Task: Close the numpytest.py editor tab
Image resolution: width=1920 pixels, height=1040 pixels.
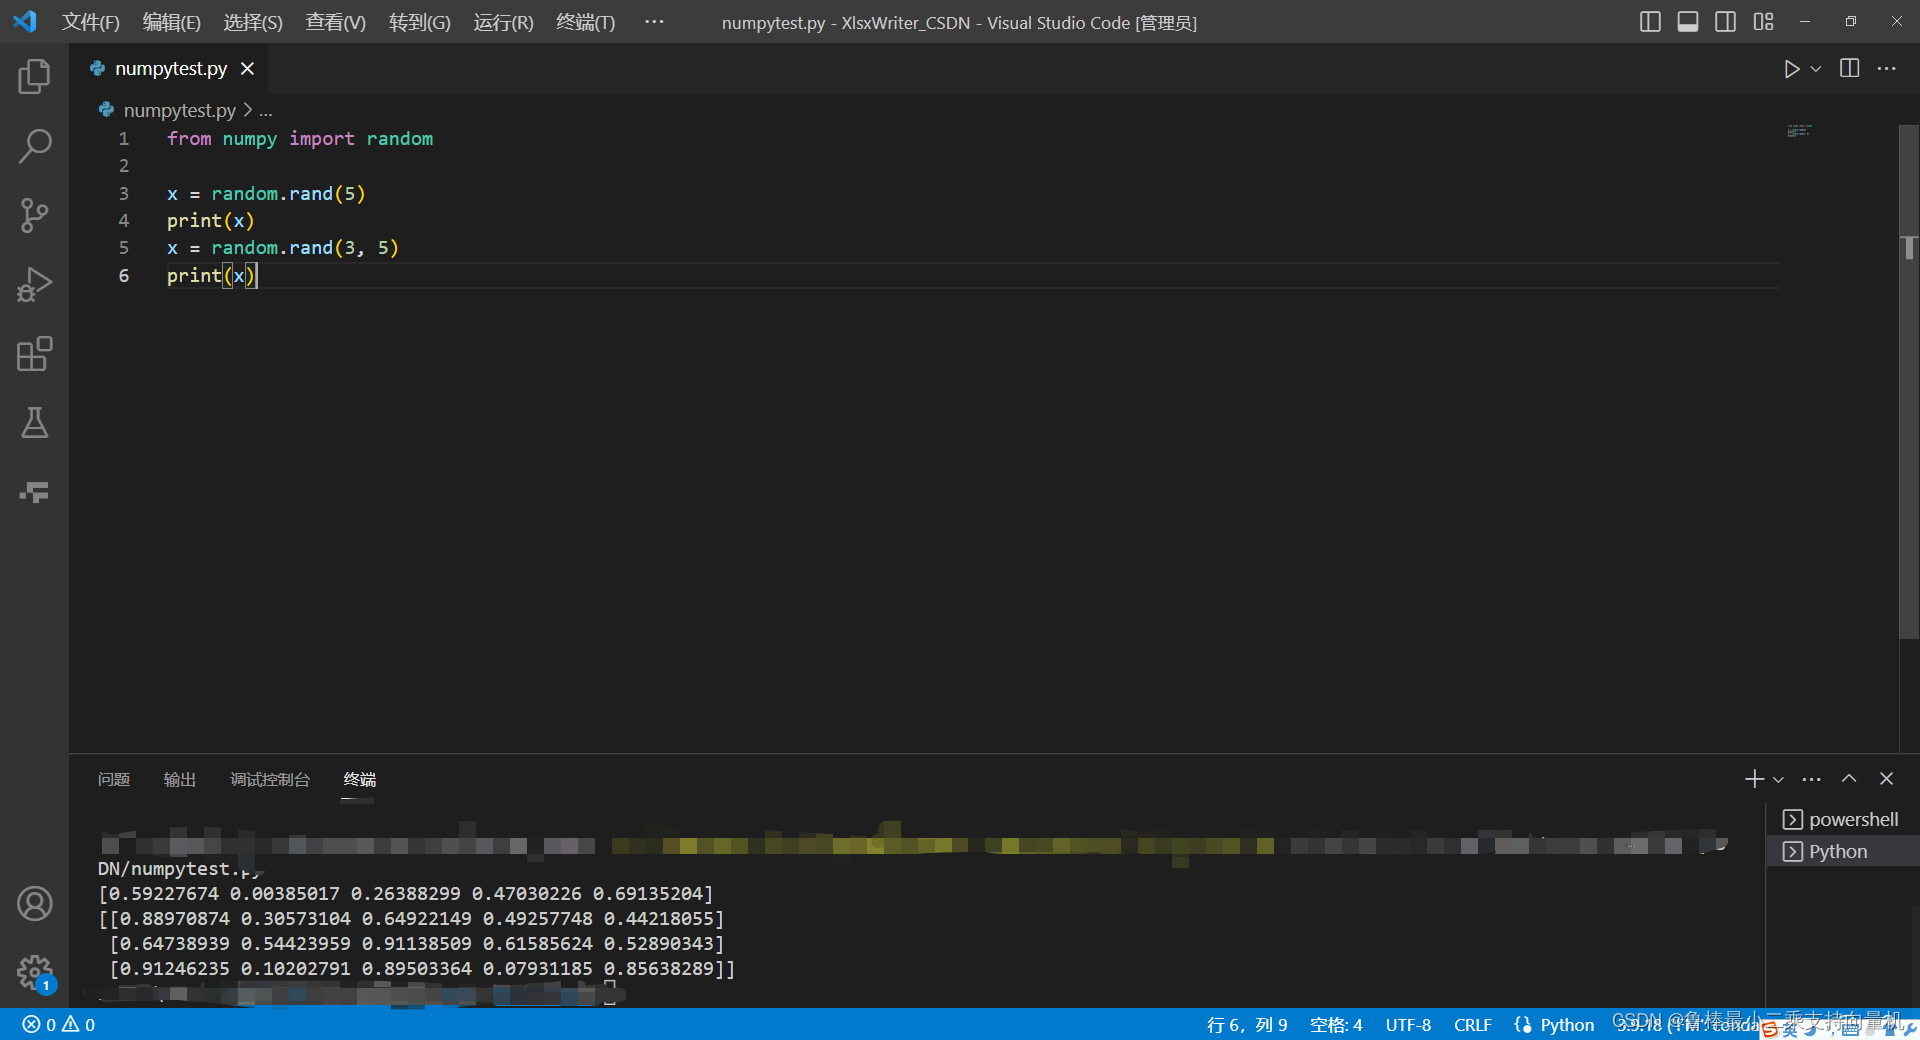Action: (x=247, y=69)
